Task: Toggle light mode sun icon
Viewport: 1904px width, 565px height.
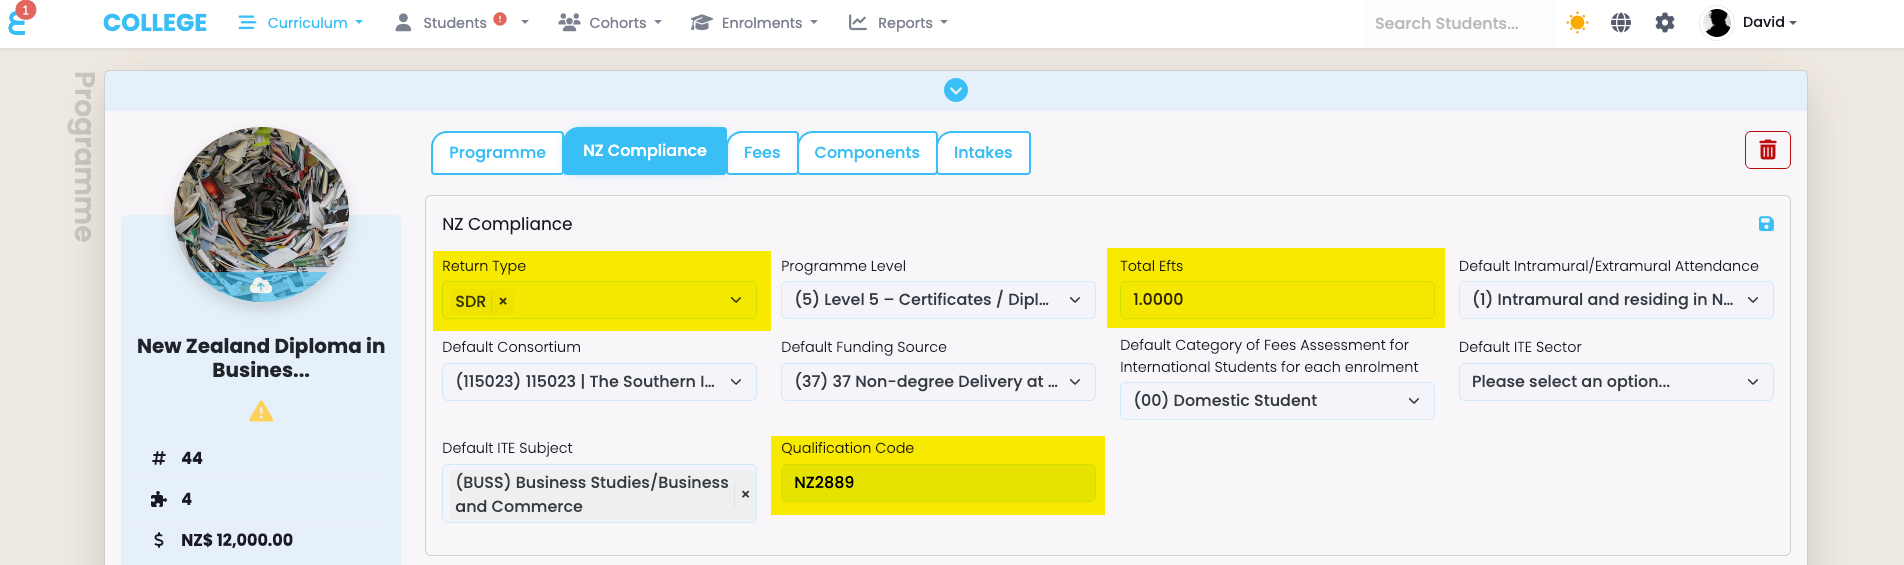Action: (x=1577, y=22)
